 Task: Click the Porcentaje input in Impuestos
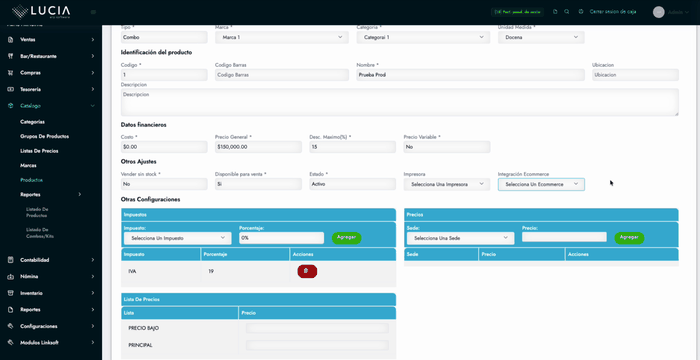(x=281, y=238)
